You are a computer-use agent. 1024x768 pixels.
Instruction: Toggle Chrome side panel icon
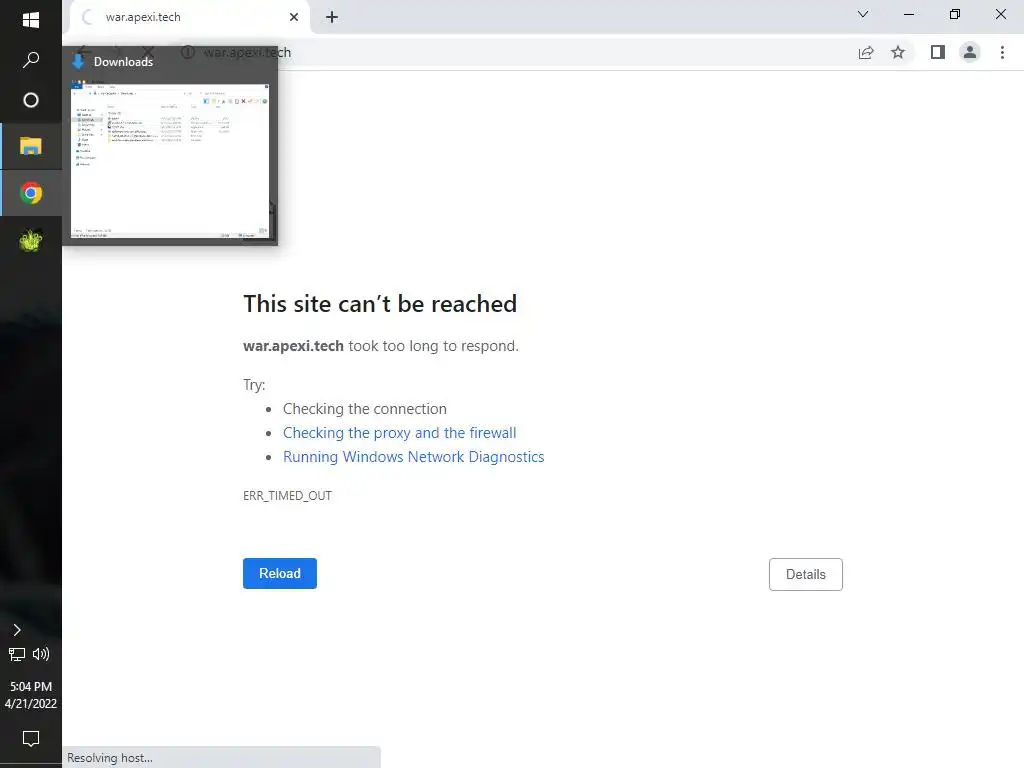[938, 52]
